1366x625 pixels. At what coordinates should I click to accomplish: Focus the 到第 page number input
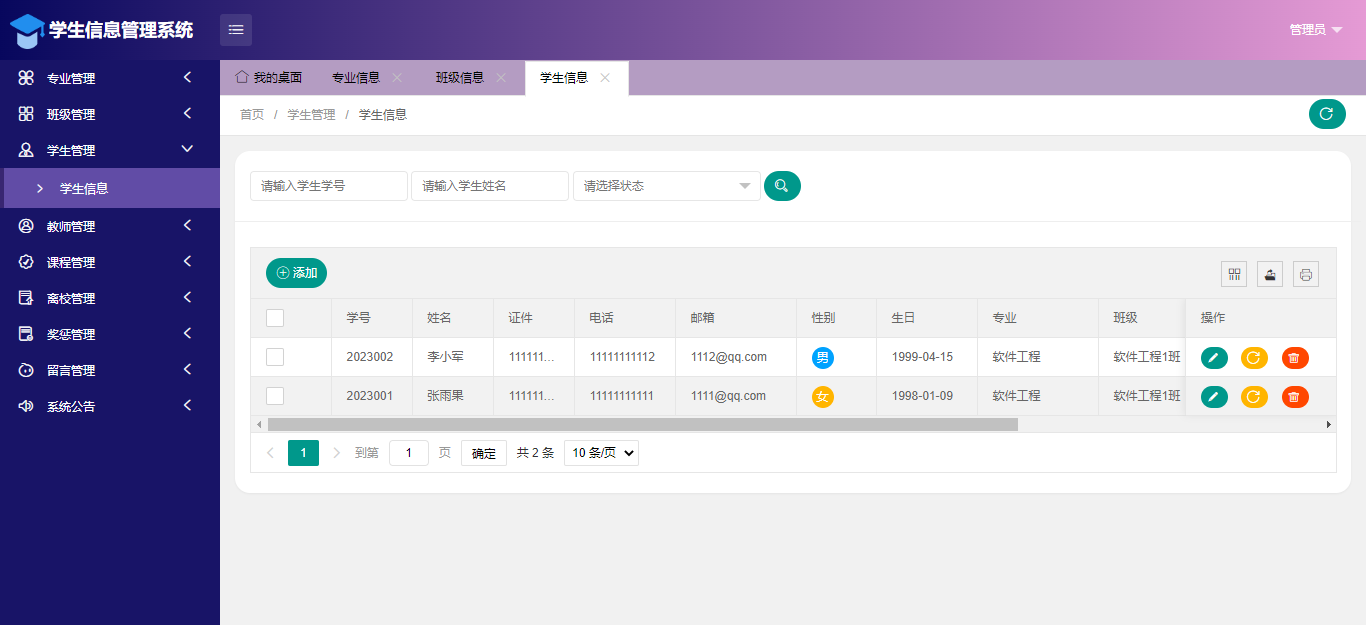(x=409, y=453)
